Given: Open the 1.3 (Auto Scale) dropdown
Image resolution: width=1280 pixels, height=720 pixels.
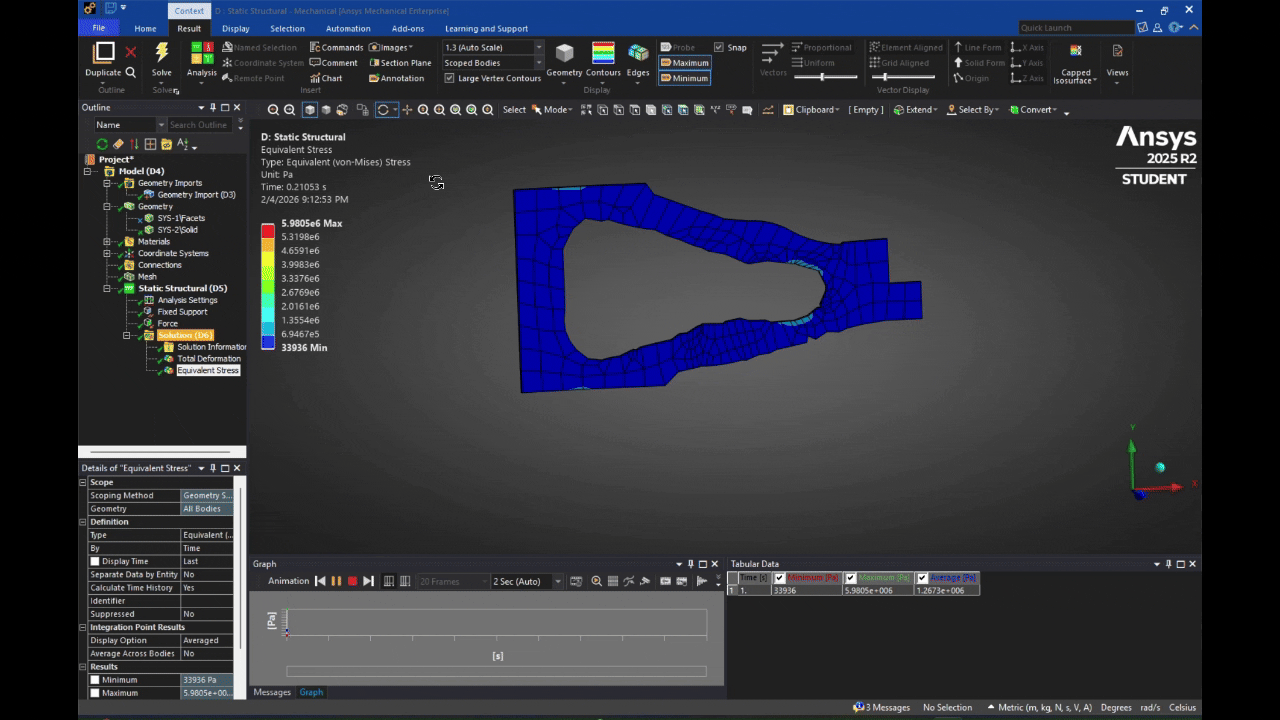Looking at the screenshot, I should click(x=539, y=47).
